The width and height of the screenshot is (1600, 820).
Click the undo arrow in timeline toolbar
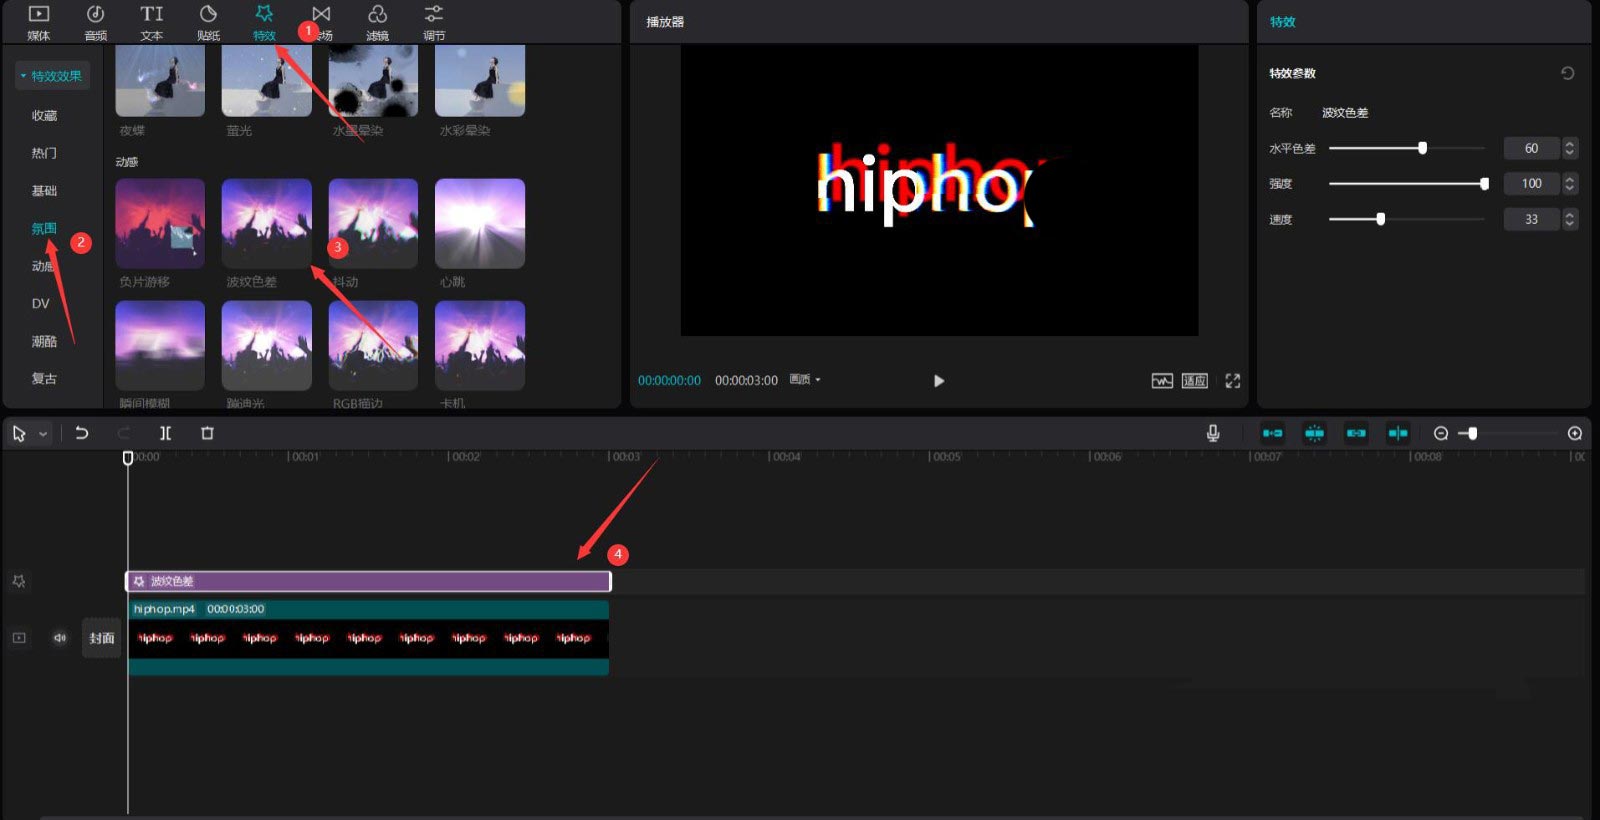click(82, 433)
